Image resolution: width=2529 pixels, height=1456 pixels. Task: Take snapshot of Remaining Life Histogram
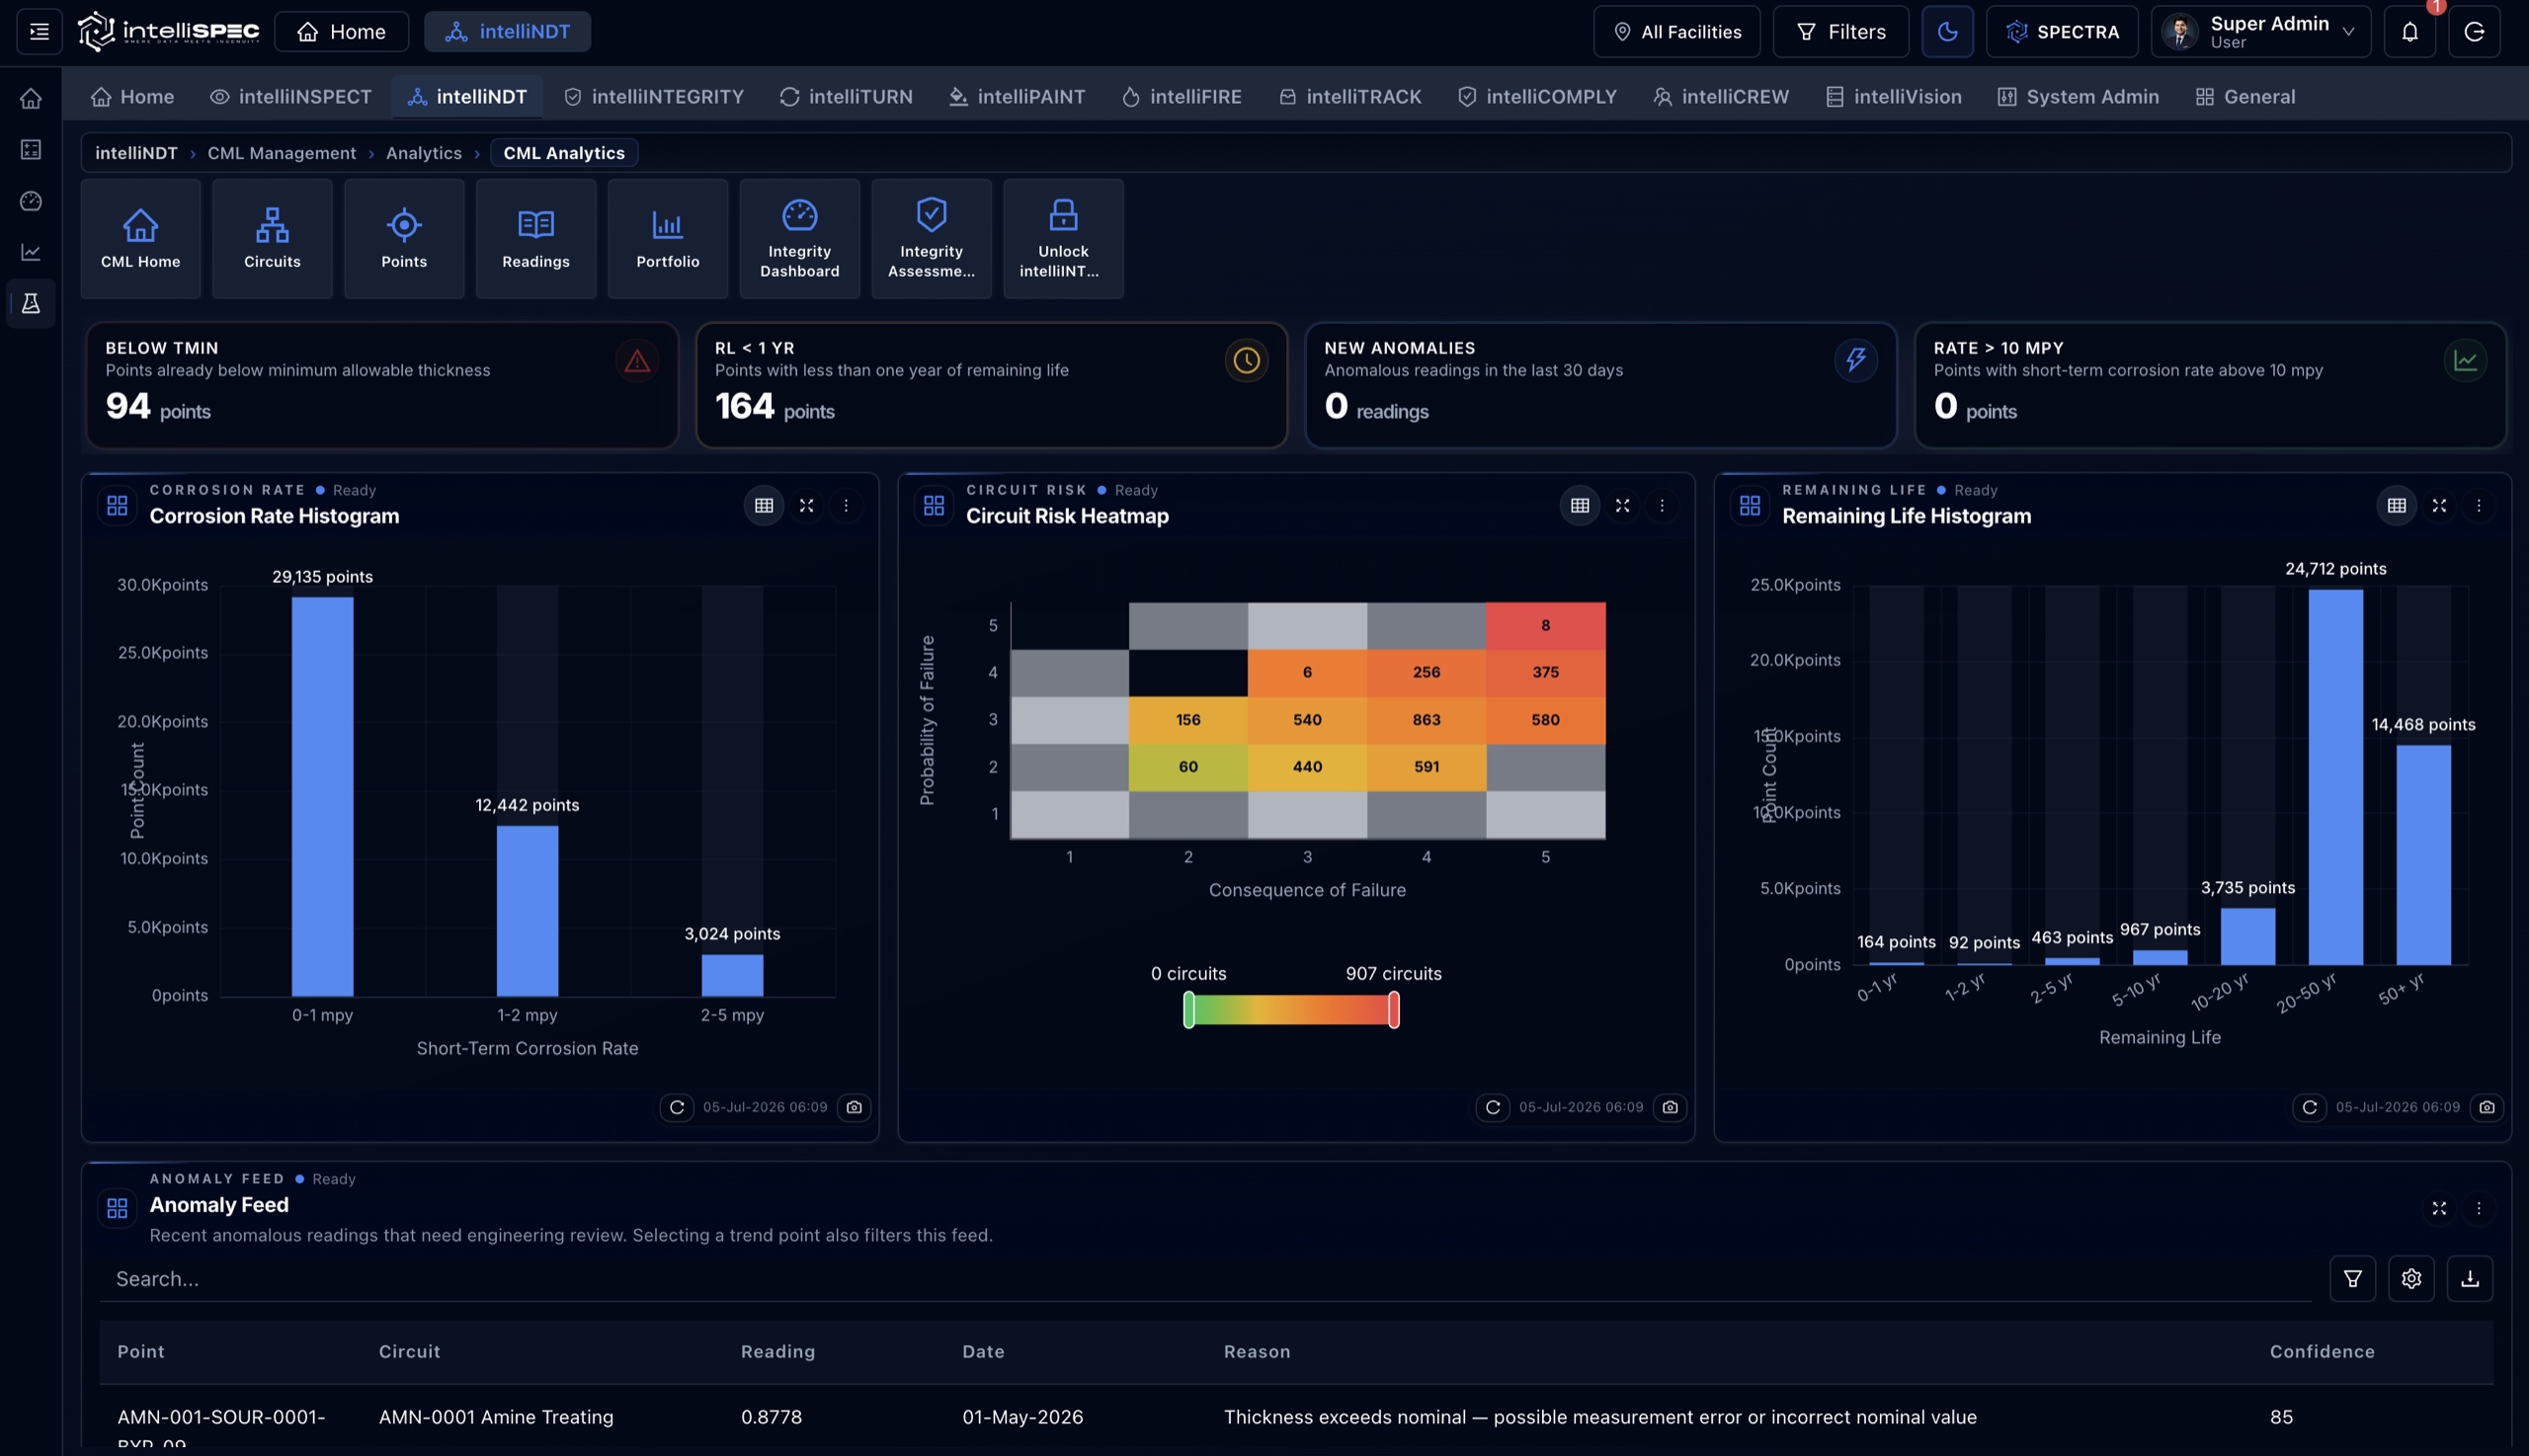pos(2487,1107)
